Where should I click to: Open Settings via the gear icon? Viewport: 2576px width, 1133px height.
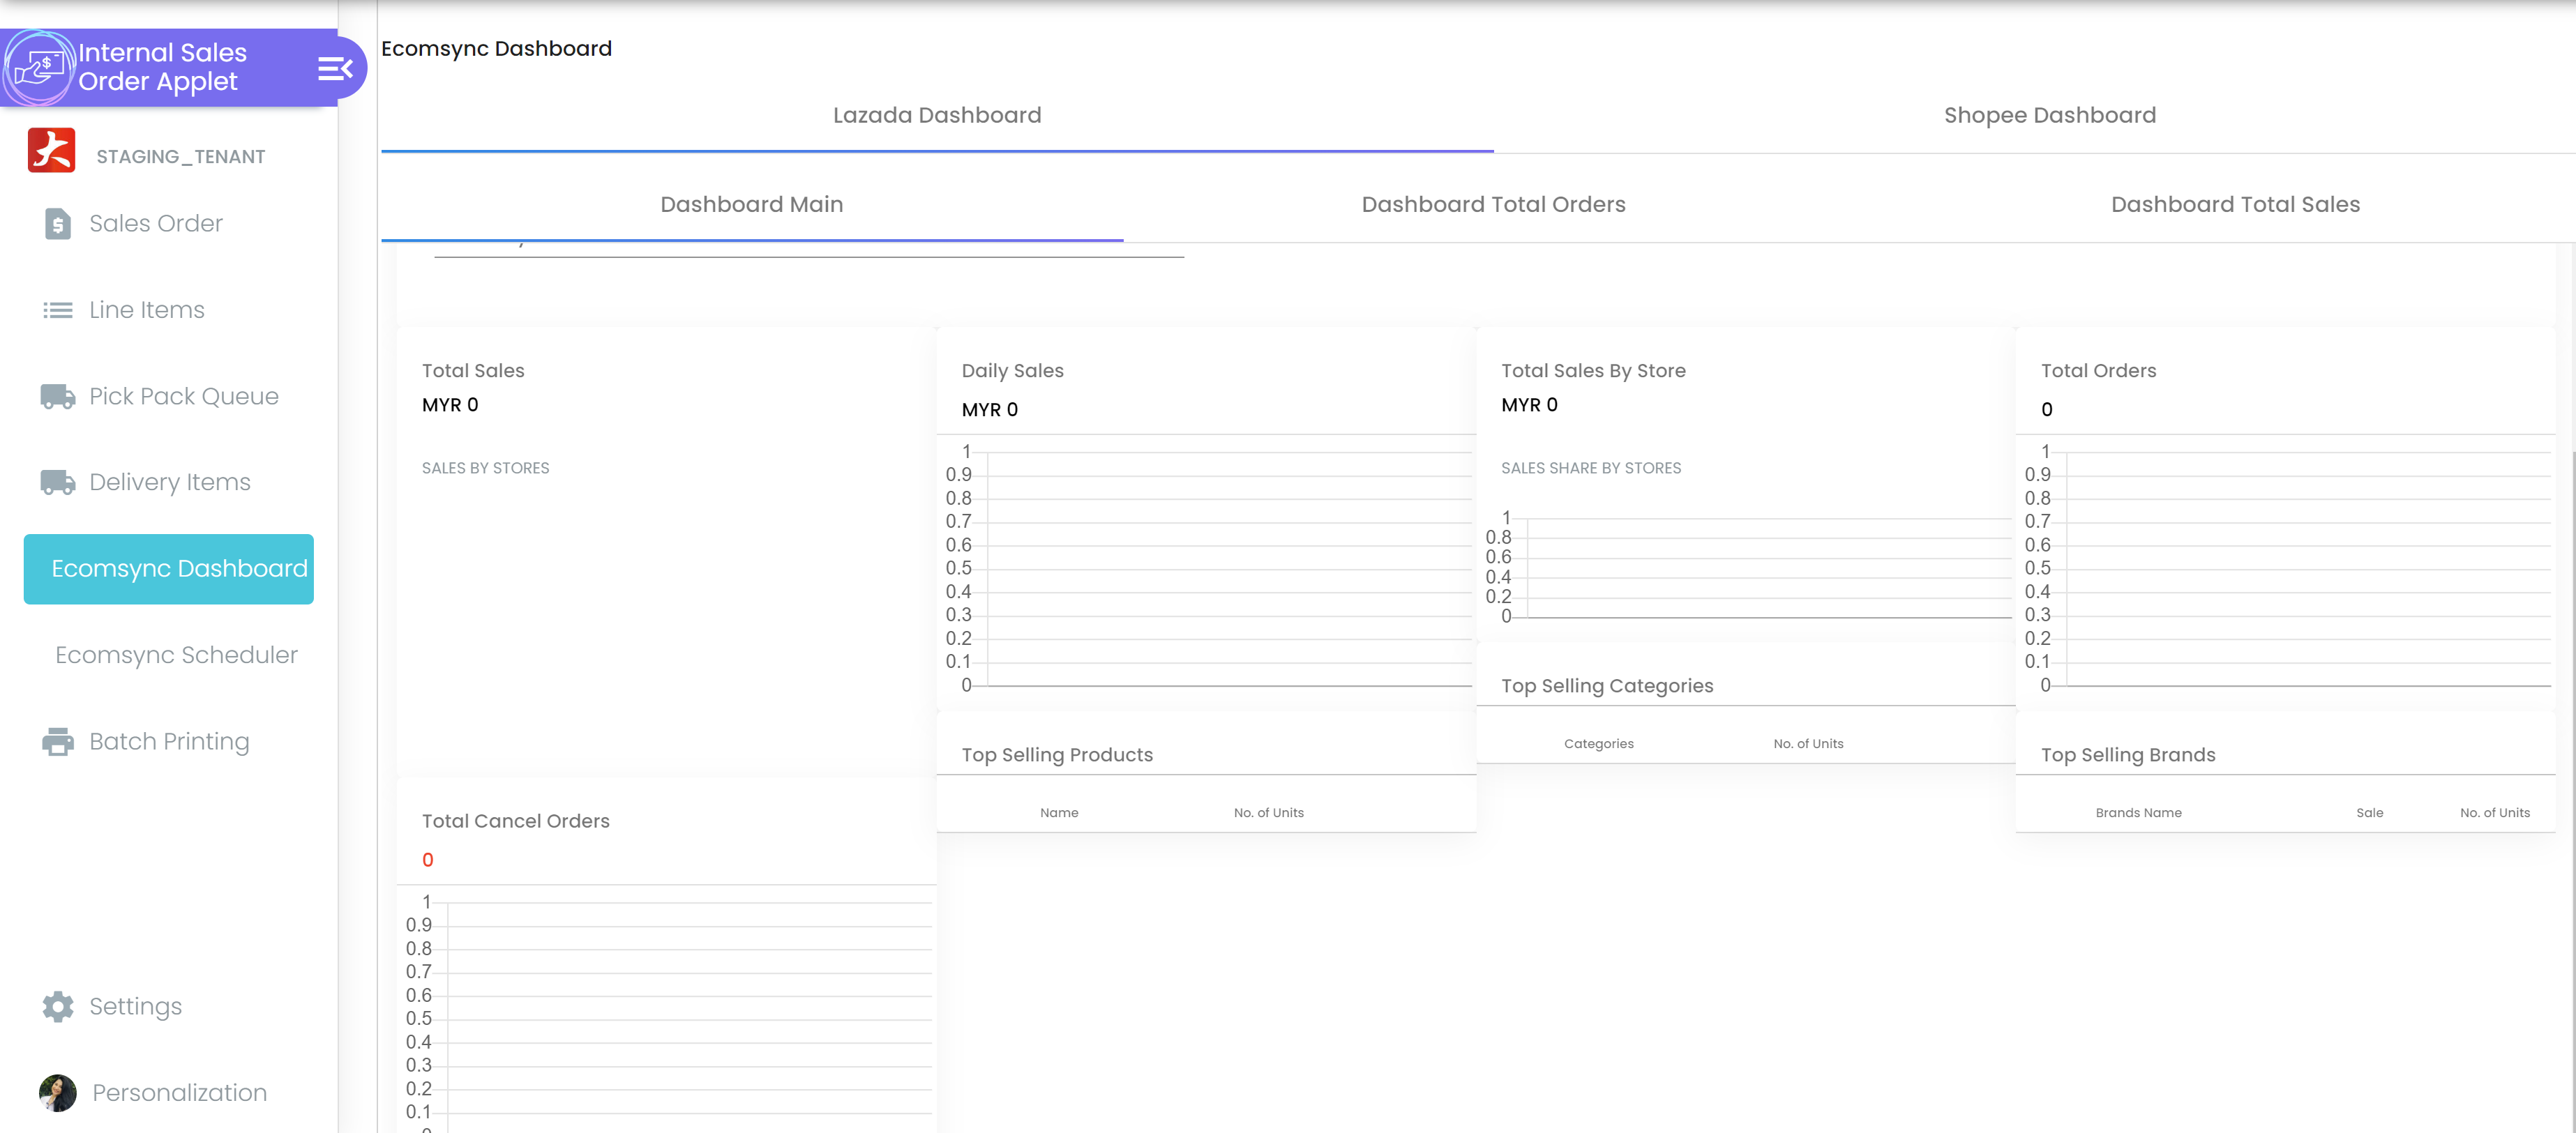(x=58, y=1007)
